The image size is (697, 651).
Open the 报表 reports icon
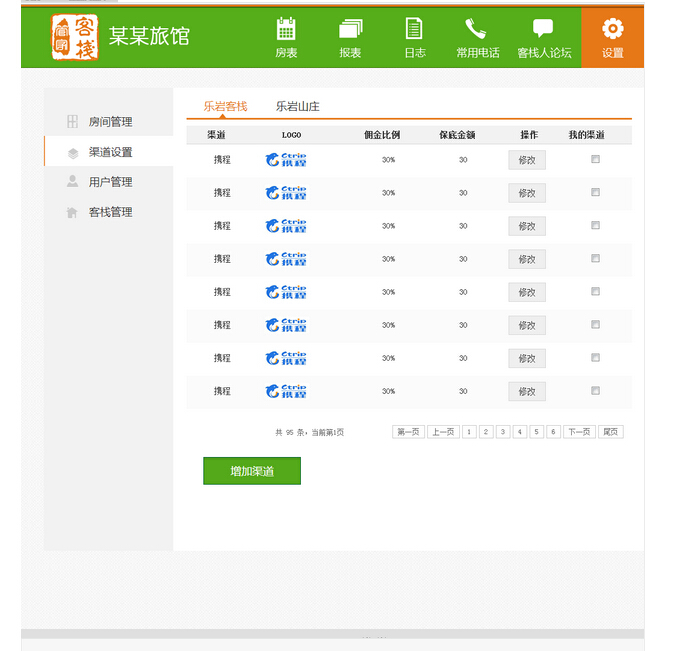[x=350, y=29]
